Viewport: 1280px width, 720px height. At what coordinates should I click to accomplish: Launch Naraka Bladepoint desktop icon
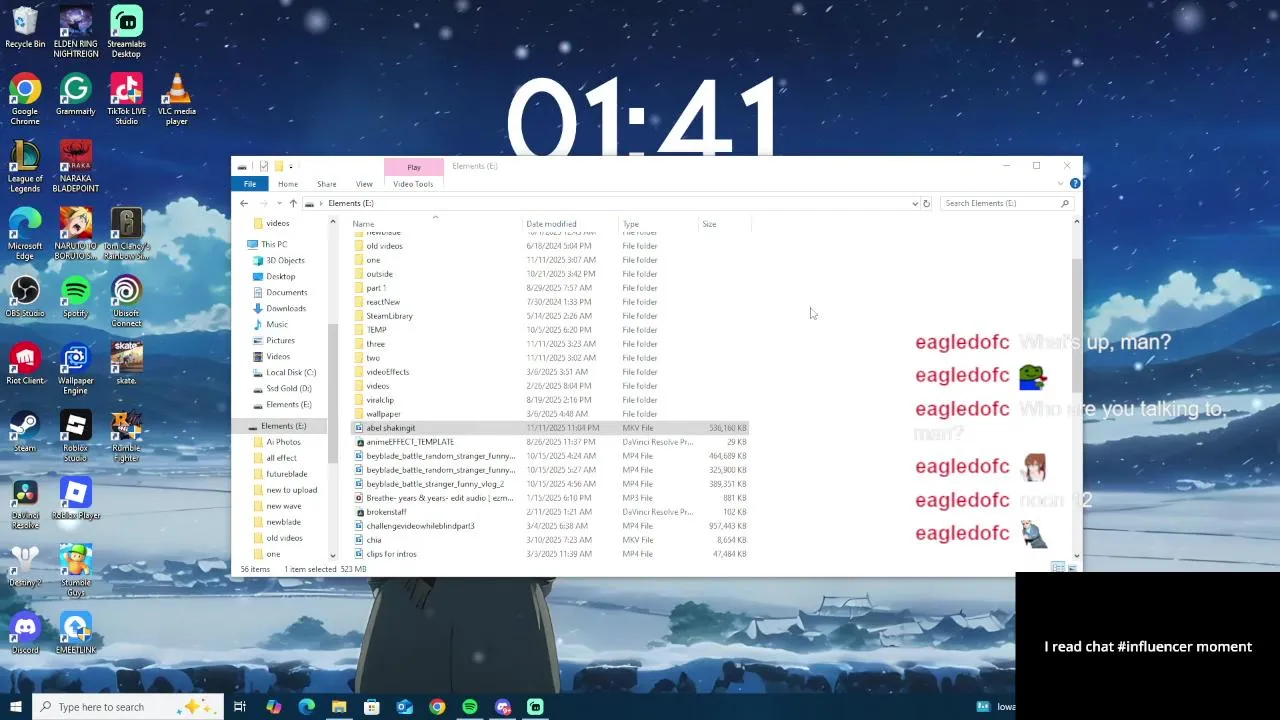[x=76, y=167]
